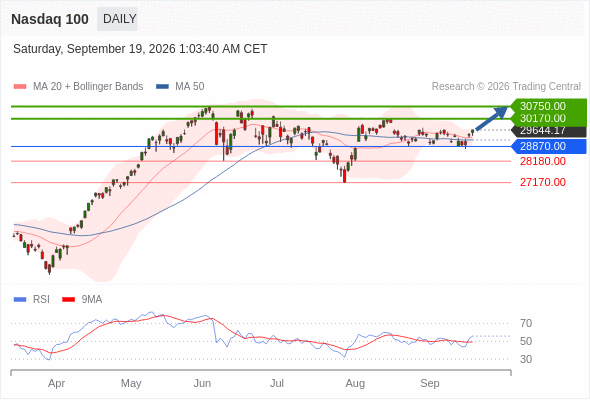Click the date and time stamp text

pyautogui.click(x=140, y=49)
